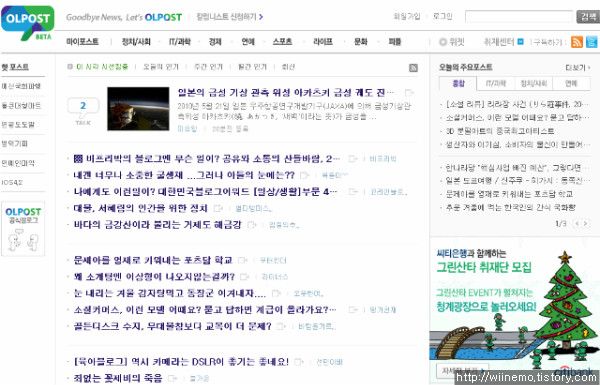The height and width of the screenshot is (385, 600).
Task: Open the blue Twitter subscribe icon
Action: [592, 42]
